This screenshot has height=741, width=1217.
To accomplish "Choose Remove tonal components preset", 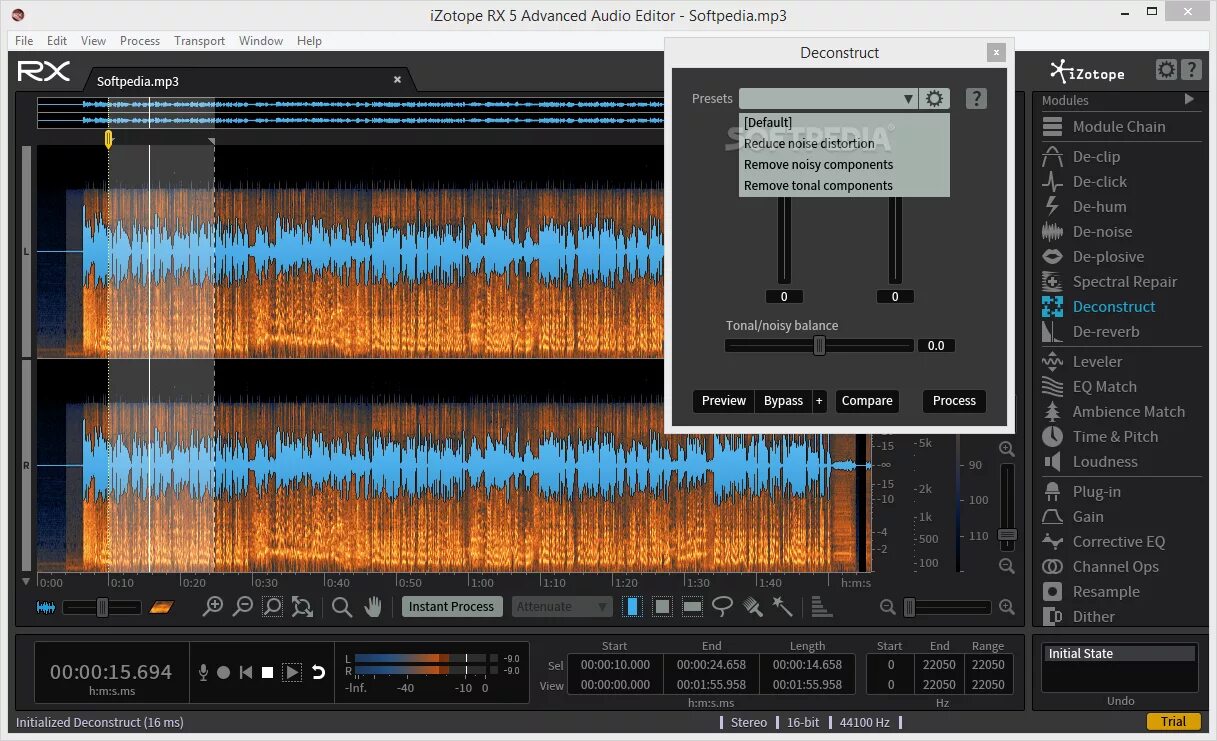I will point(844,185).
